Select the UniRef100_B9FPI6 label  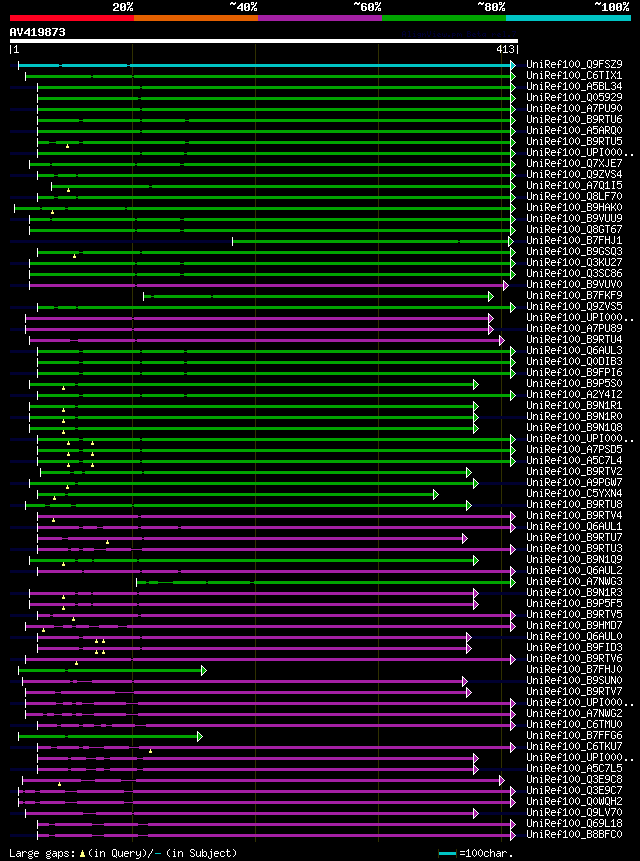click(574, 372)
